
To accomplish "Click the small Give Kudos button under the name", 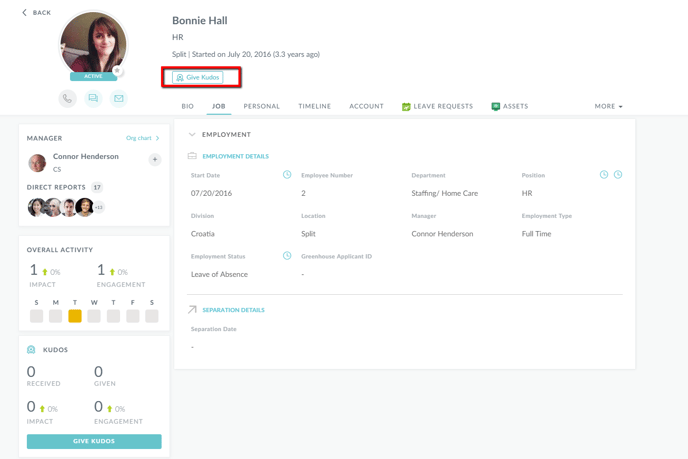I will coord(197,77).
